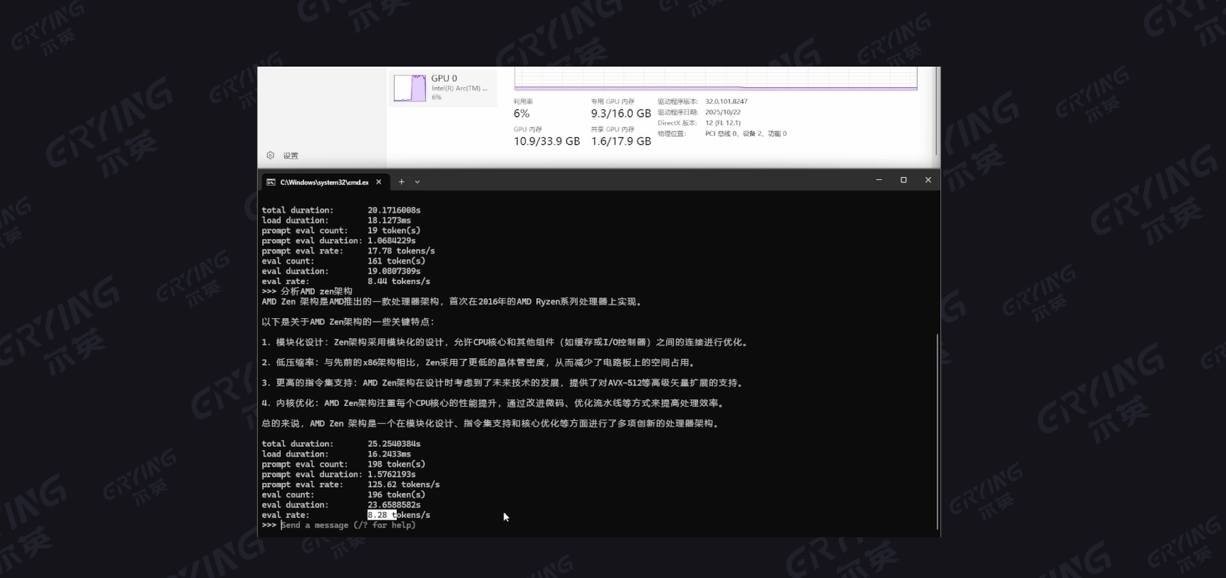The width and height of the screenshot is (1226, 578).
Task: Click the terminal maximize icon
Action: [902, 181]
